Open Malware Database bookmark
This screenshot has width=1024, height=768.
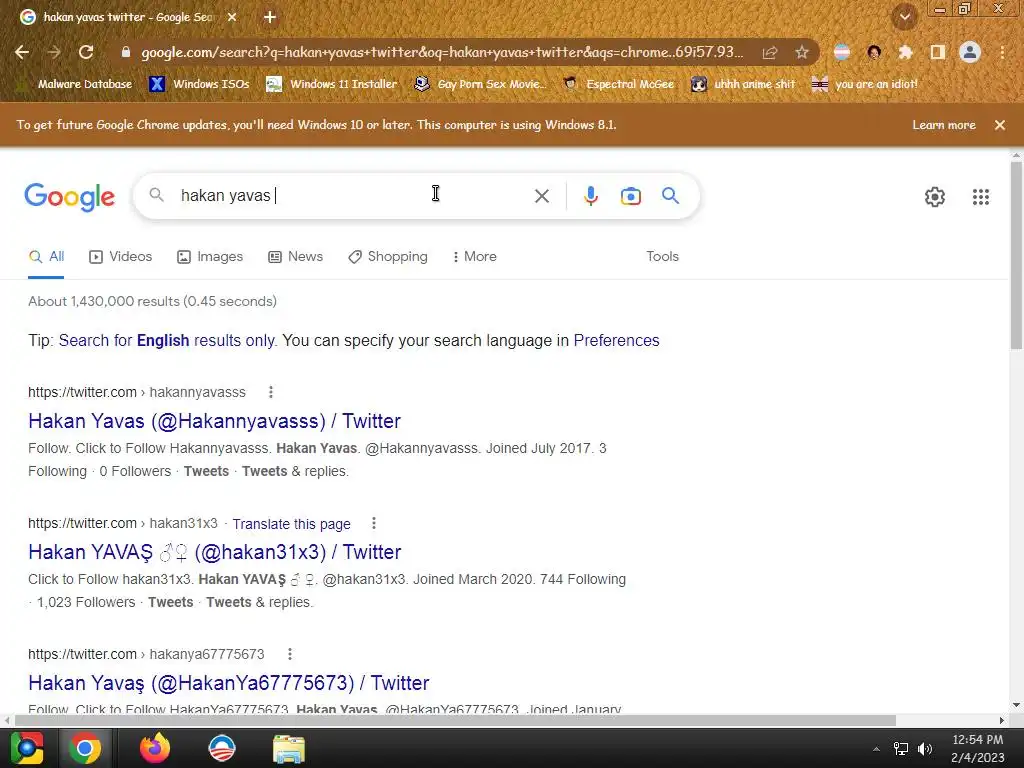76,84
